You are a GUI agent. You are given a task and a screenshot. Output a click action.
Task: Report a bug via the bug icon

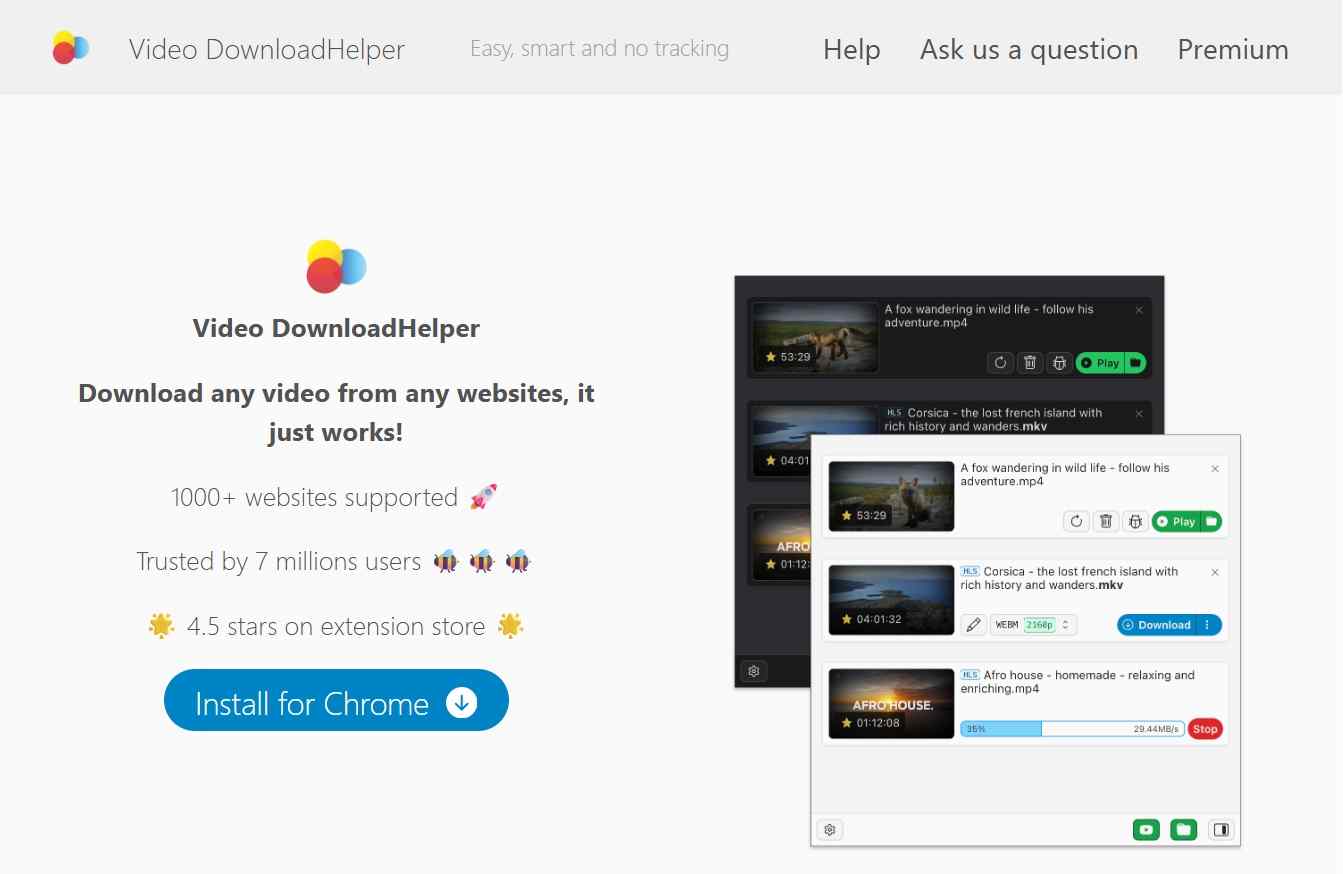pyautogui.click(x=1135, y=521)
